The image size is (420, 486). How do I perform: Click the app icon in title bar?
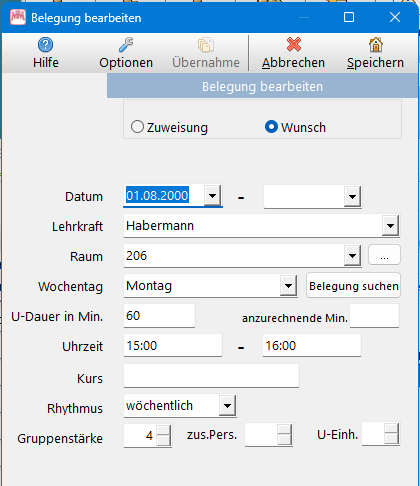[18, 17]
